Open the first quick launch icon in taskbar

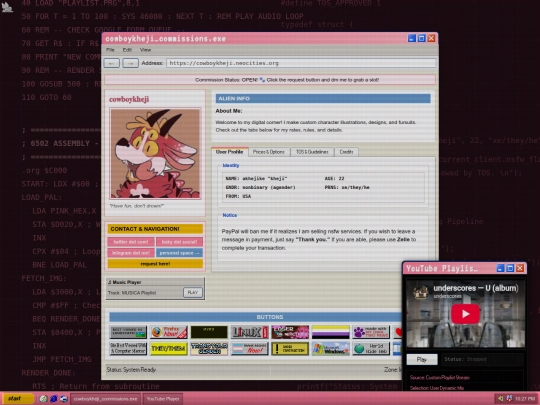[43, 399]
